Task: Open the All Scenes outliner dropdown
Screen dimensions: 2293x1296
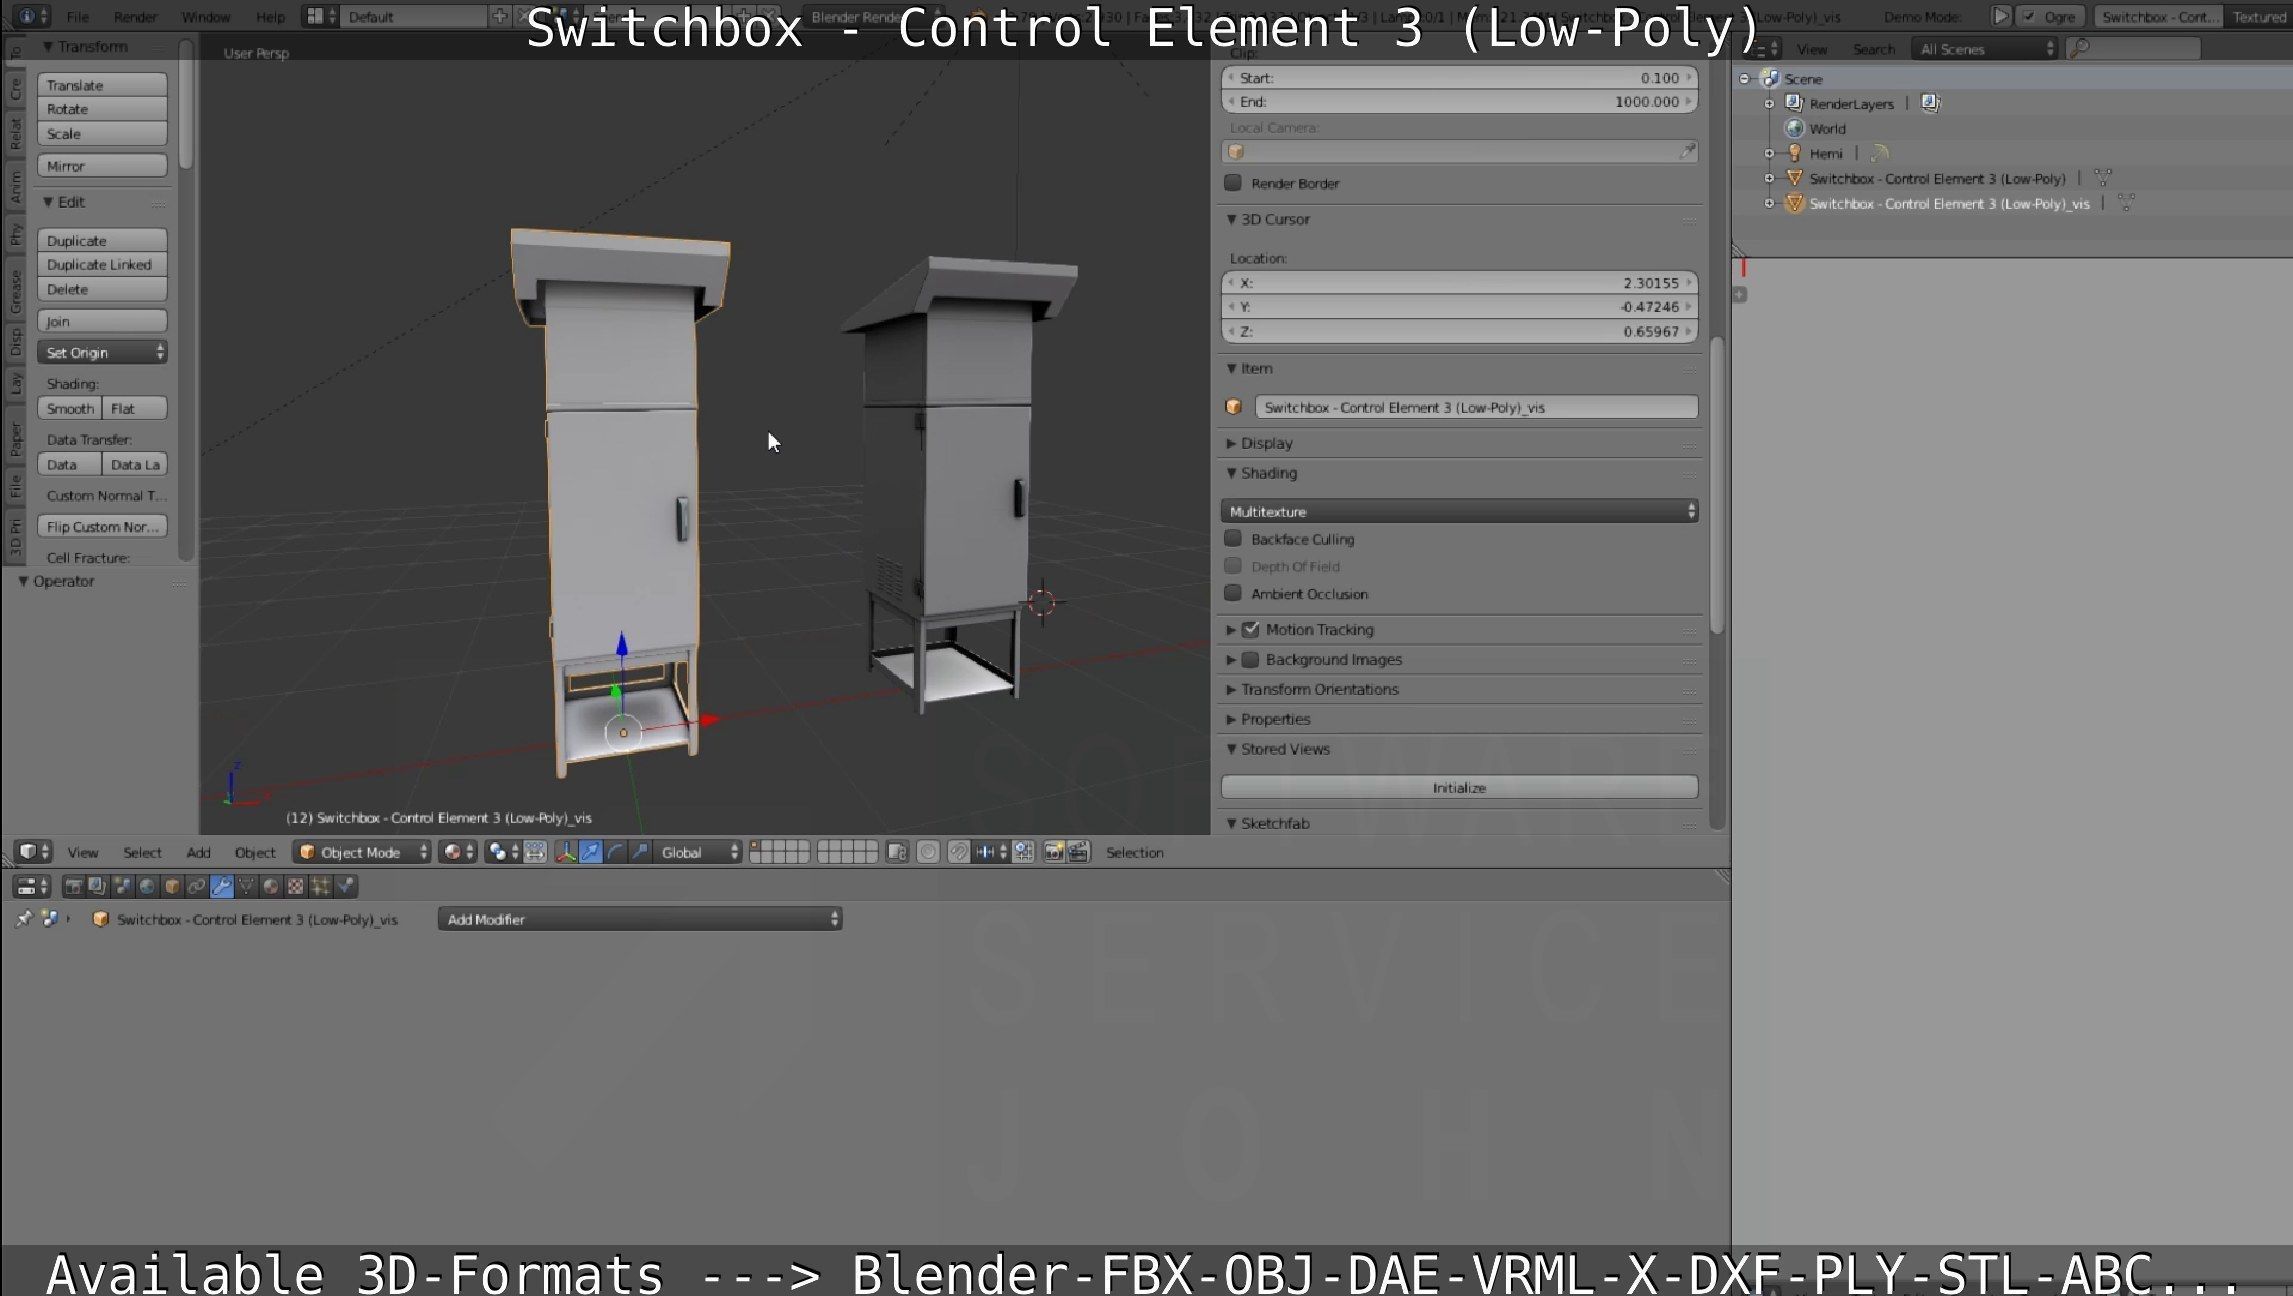Action: click(1985, 48)
